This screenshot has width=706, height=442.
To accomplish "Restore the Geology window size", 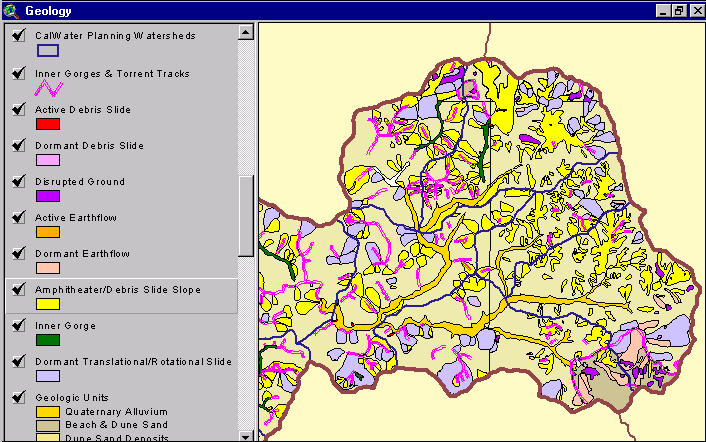I will (x=679, y=11).
